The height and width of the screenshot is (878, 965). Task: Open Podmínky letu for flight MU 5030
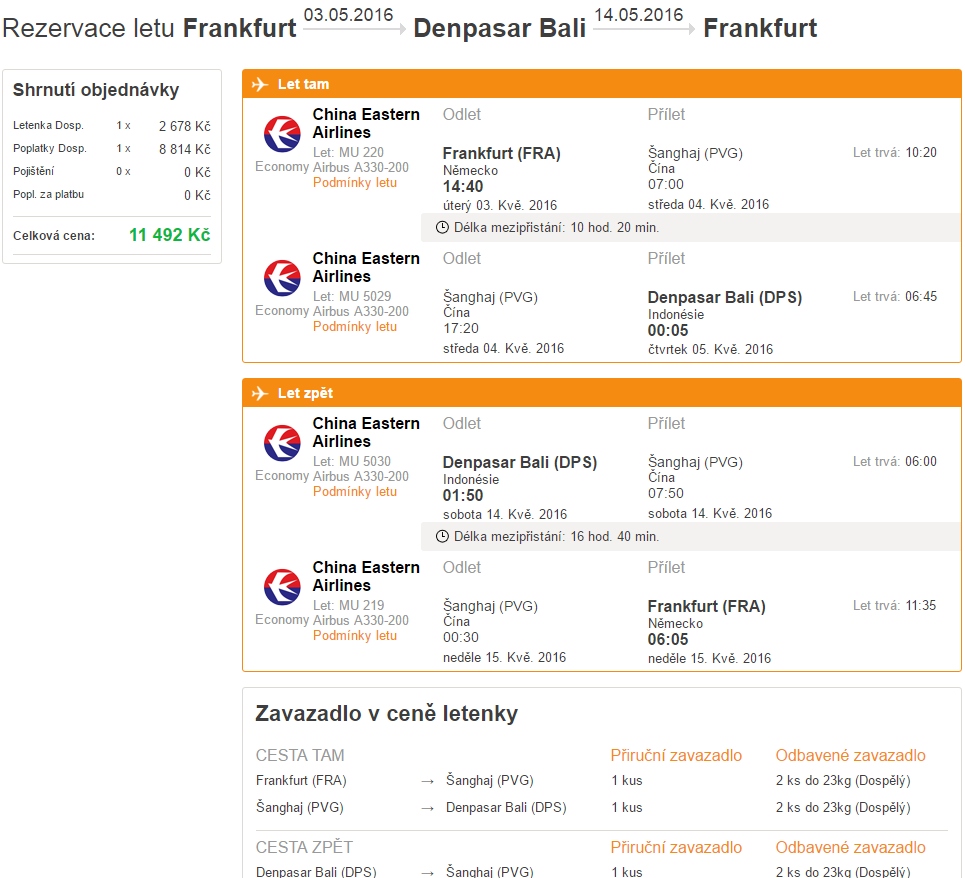(354, 492)
